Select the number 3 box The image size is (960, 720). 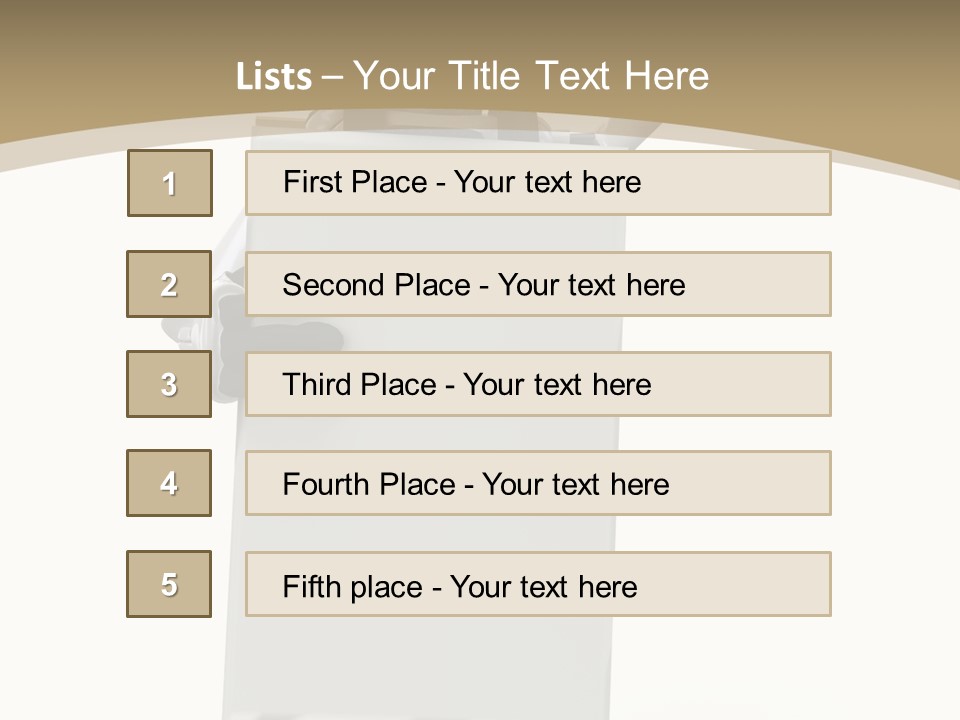pos(169,384)
